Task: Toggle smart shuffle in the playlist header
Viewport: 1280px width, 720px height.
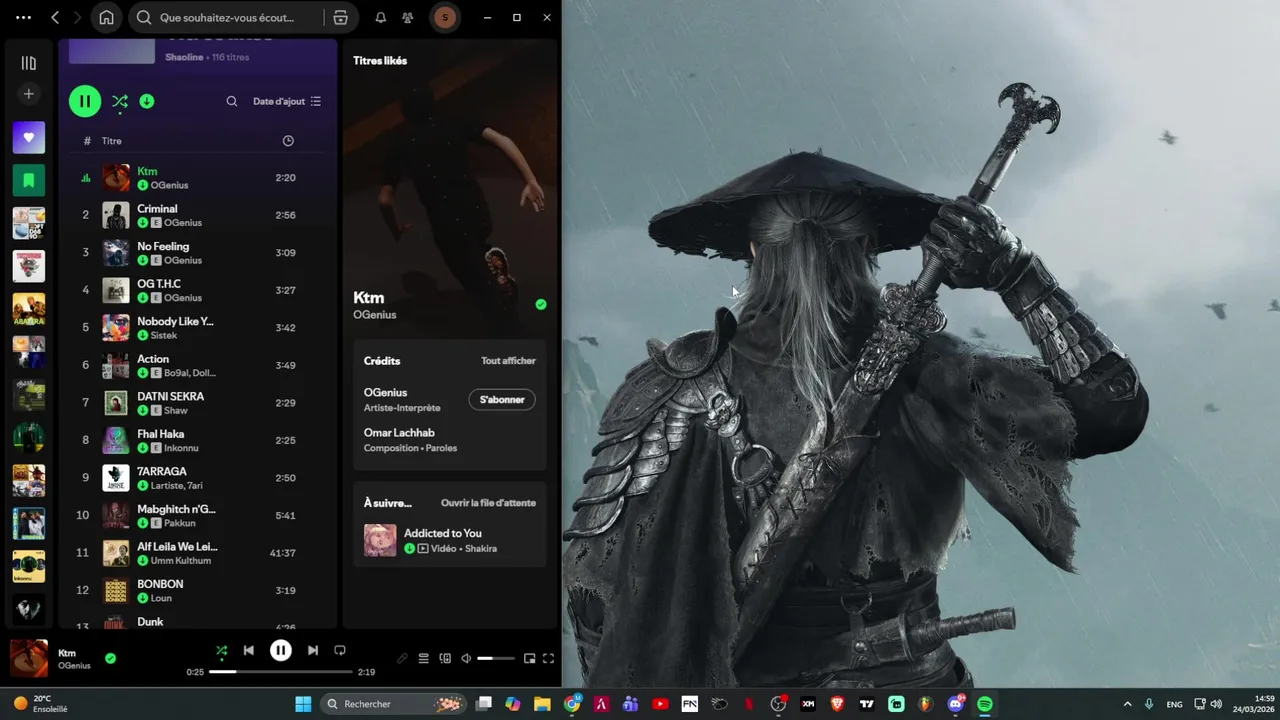Action: click(x=120, y=101)
